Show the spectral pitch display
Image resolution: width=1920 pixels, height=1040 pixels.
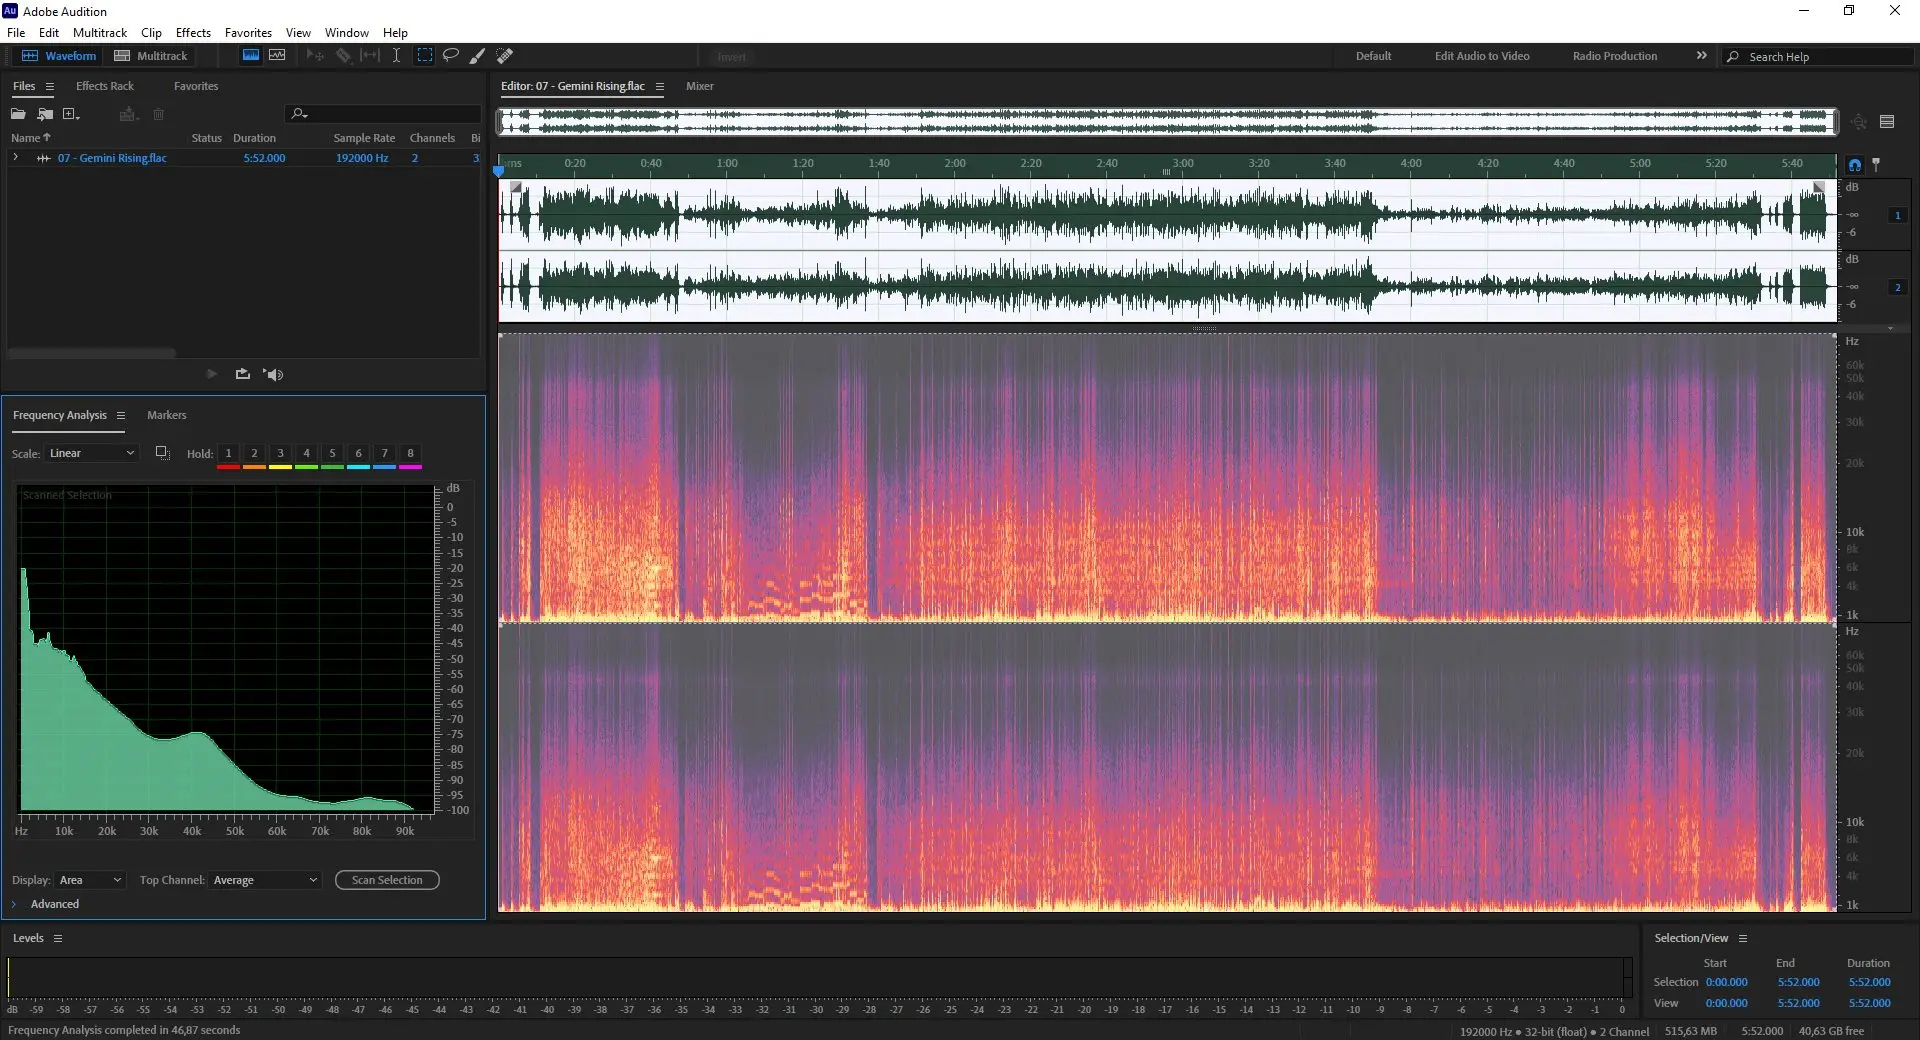pos(277,56)
